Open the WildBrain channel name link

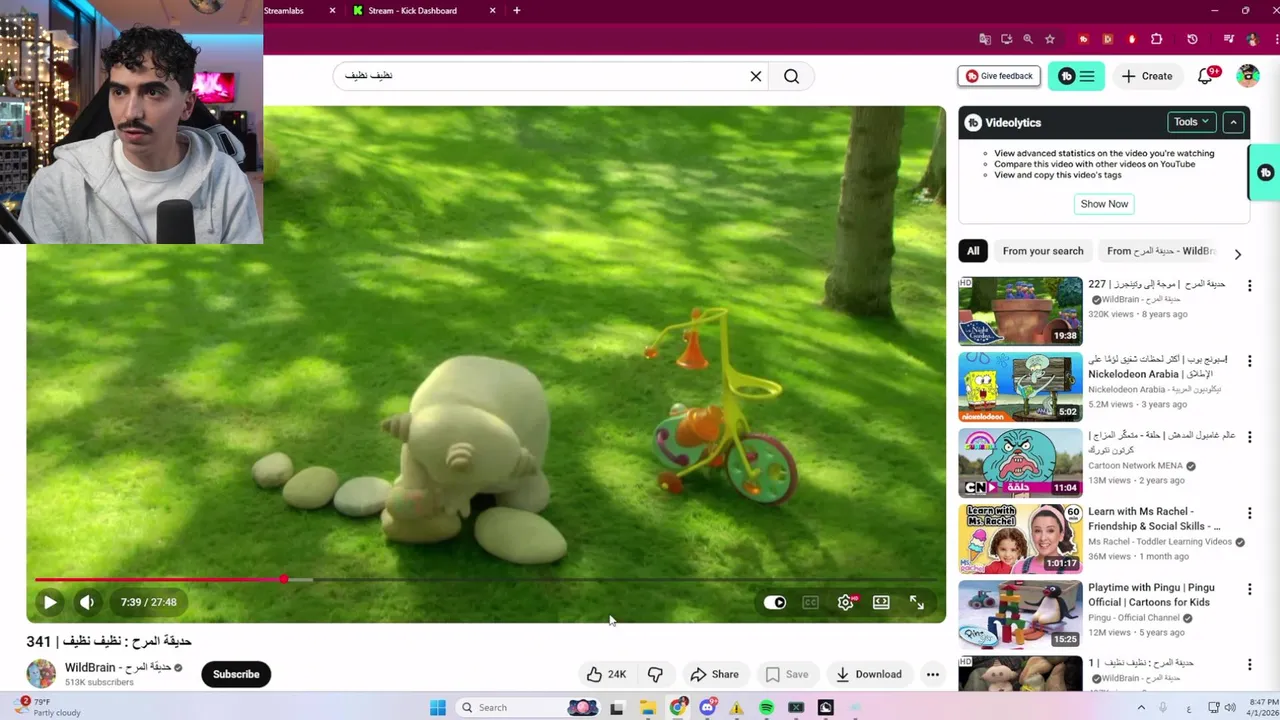click(x=118, y=667)
